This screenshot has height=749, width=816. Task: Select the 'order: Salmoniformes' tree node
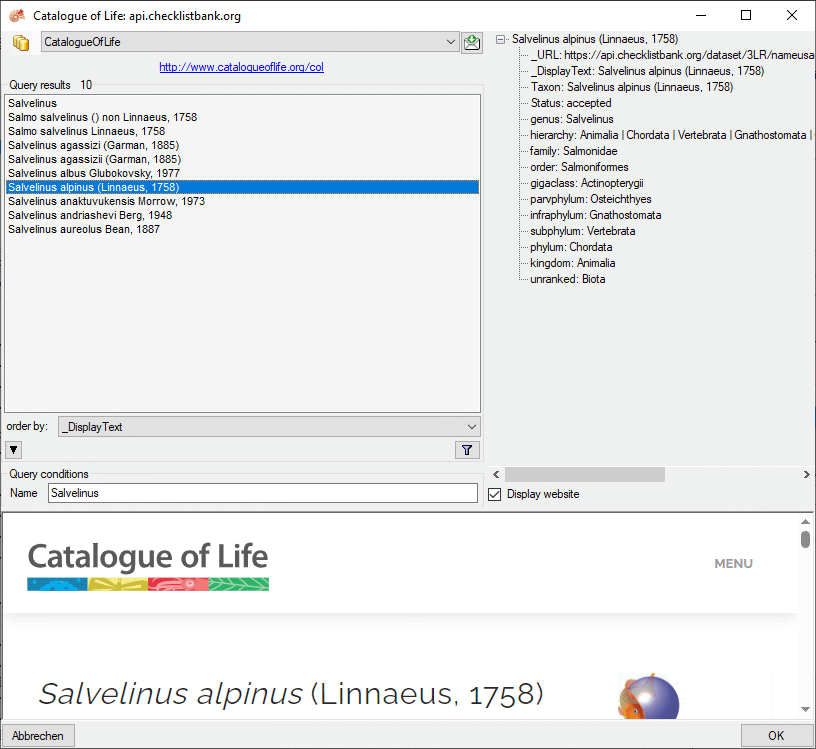(579, 167)
